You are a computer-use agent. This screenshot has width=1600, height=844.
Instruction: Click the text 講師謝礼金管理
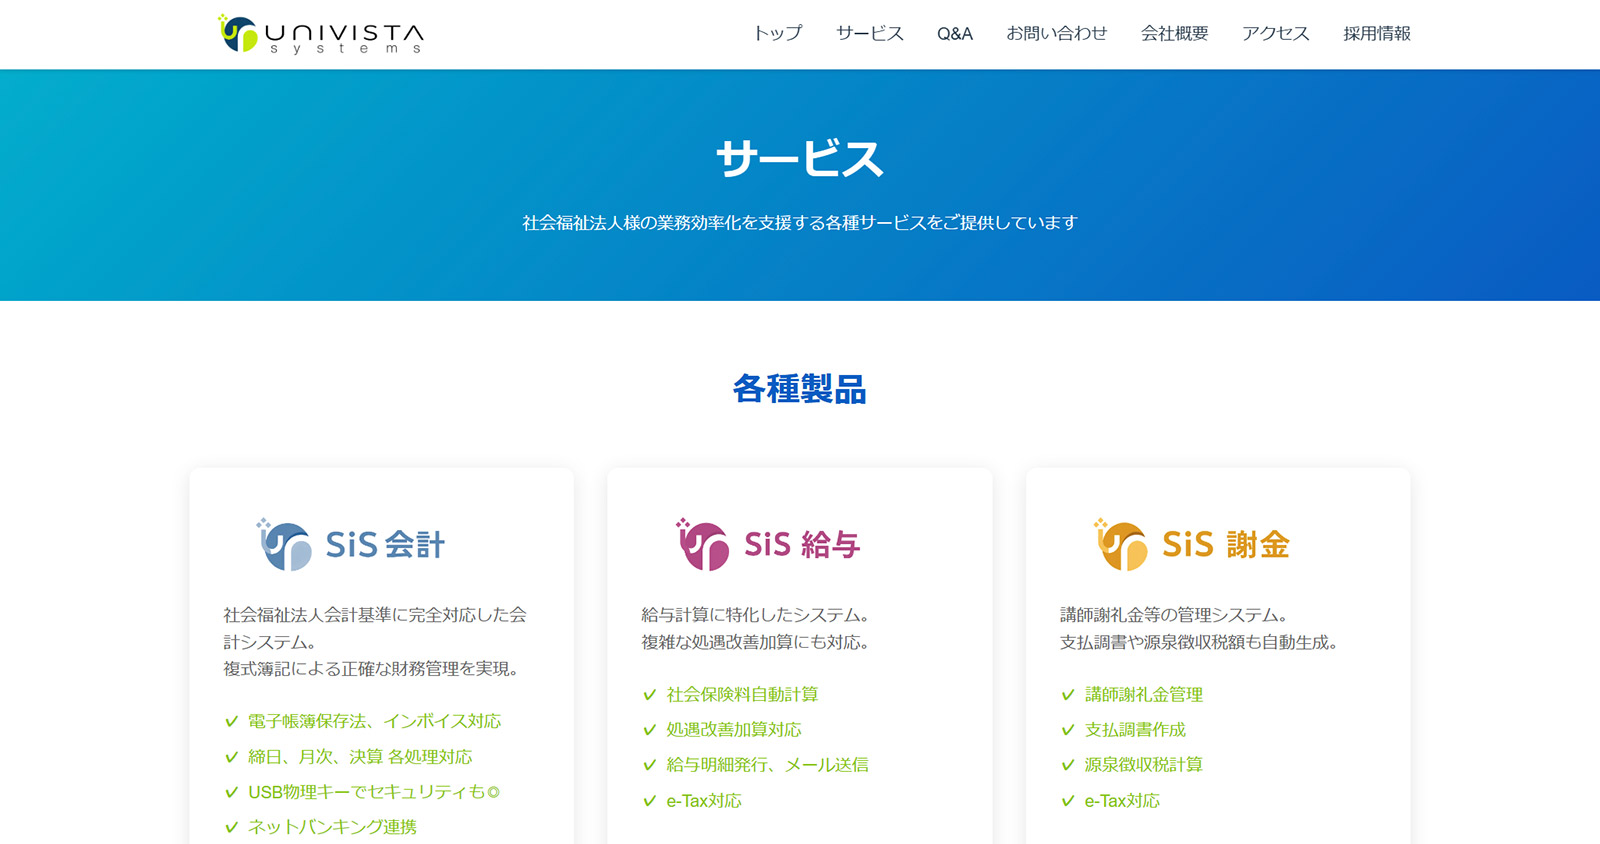(x=1144, y=694)
